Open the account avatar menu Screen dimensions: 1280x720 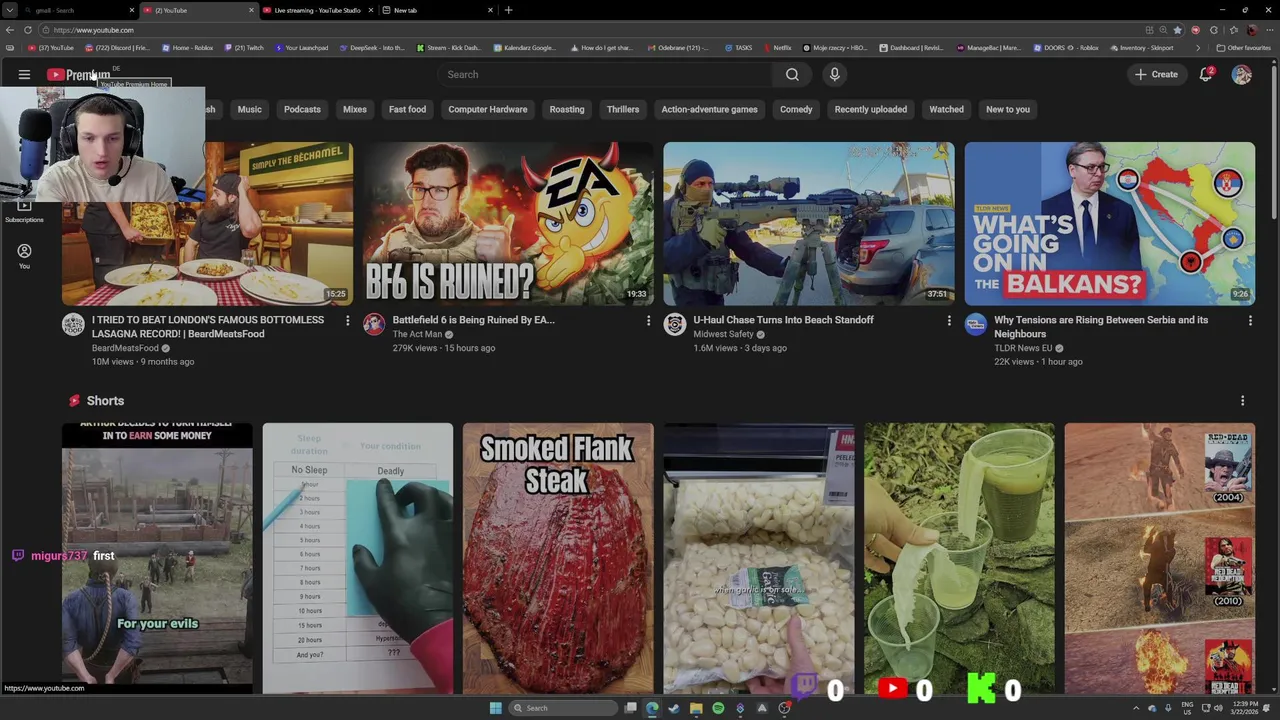click(1241, 74)
